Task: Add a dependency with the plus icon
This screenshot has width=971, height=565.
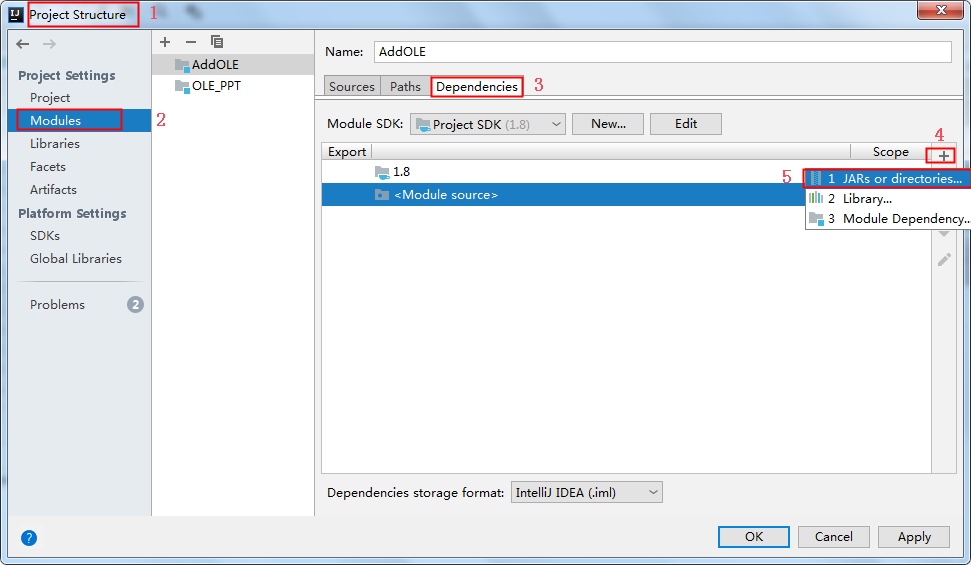Action: point(943,155)
